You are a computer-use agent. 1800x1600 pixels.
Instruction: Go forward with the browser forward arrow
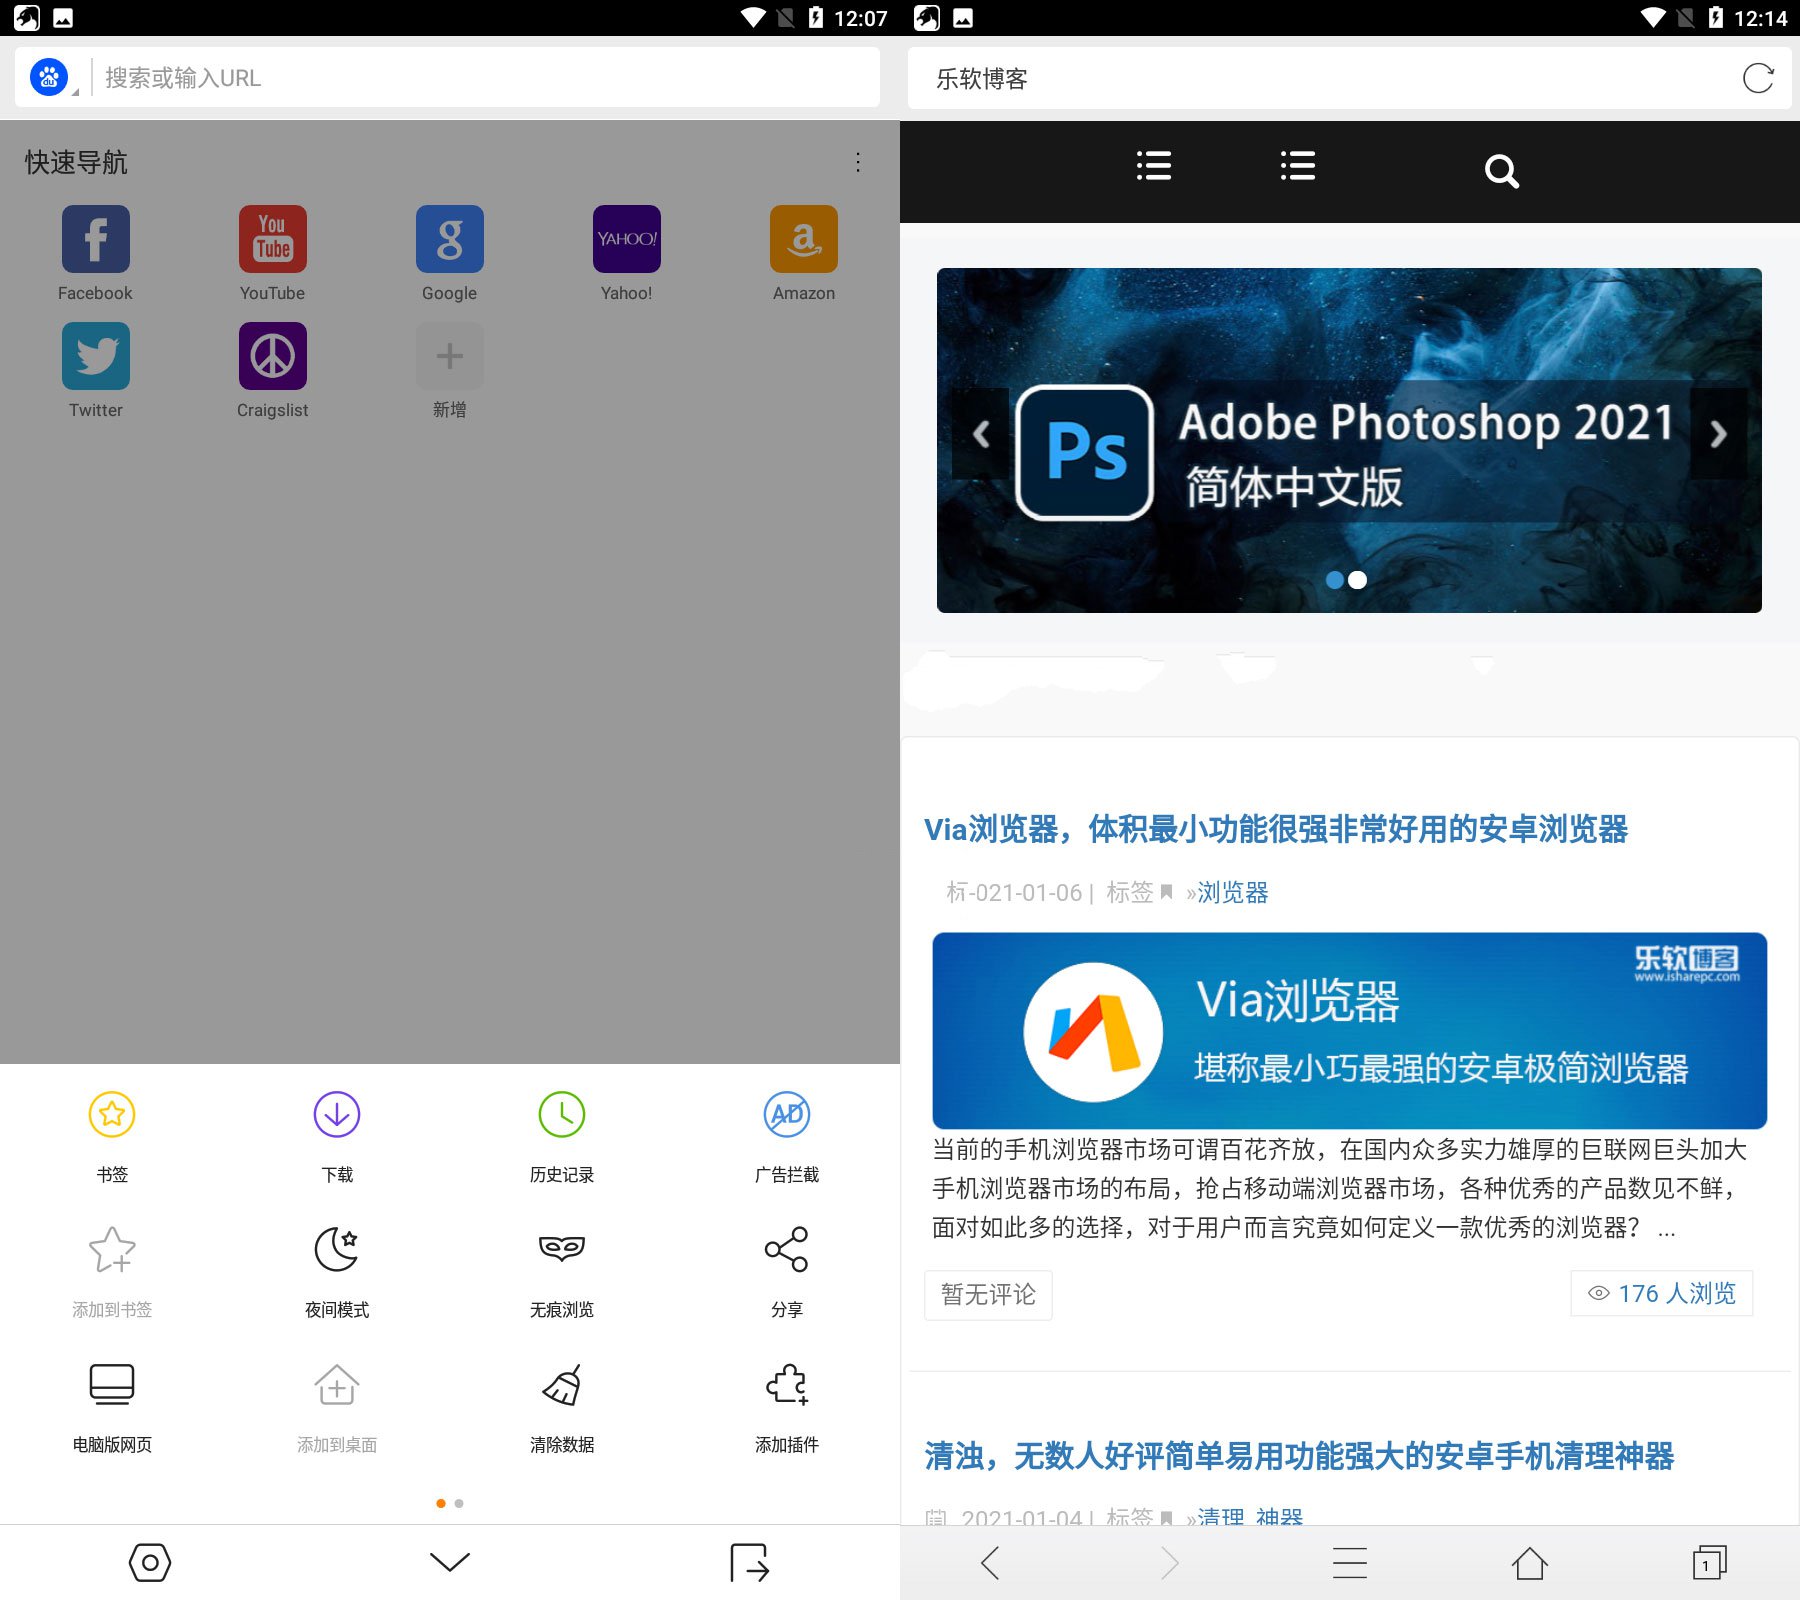click(x=1170, y=1562)
